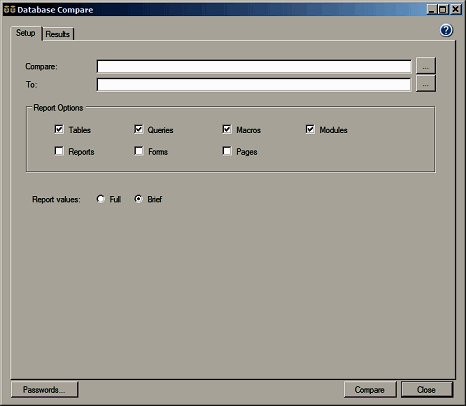The height and width of the screenshot is (406, 466).
Task: Click the Passwords... button
Action: tap(44, 389)
